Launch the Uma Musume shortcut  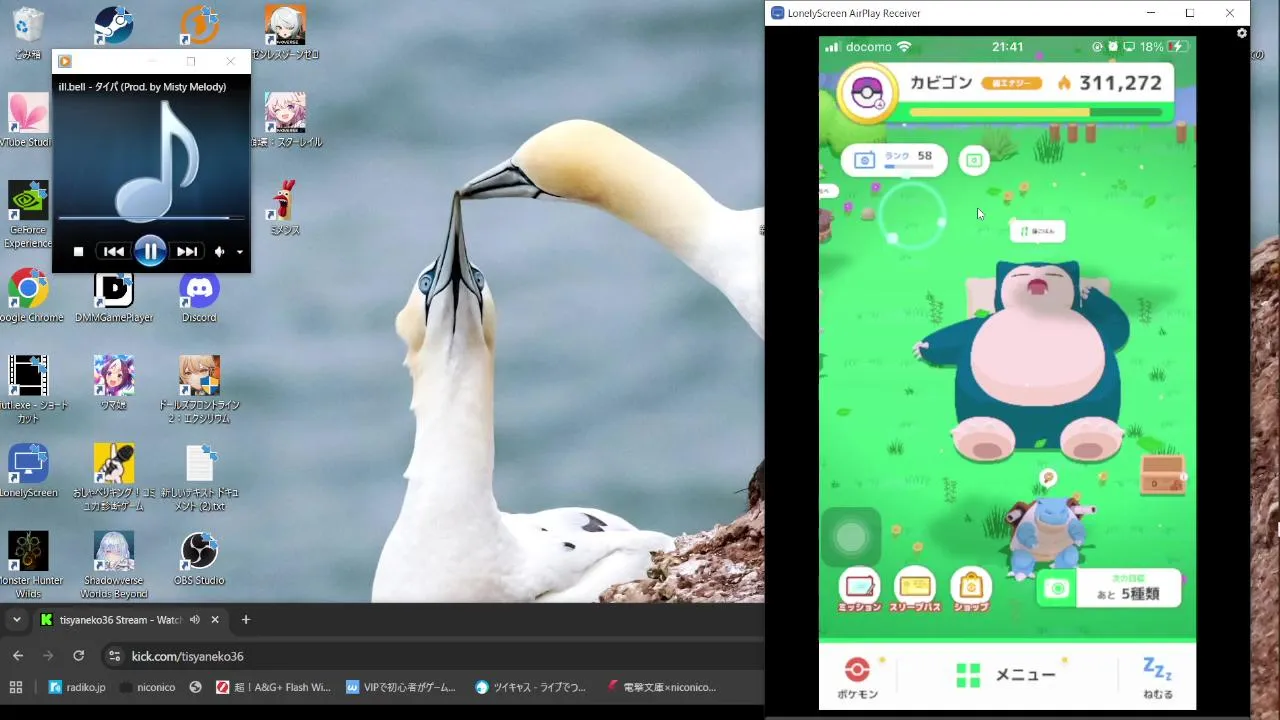click(x=114, y=382)
